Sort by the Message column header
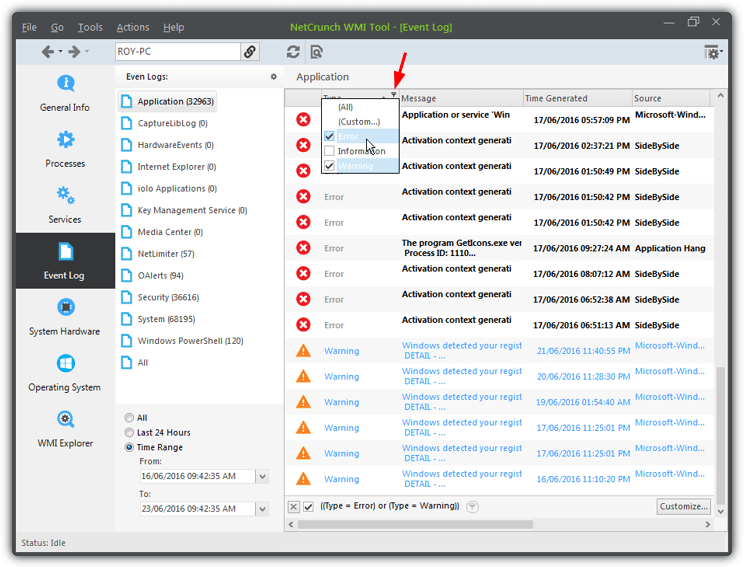744x567 pixels. tap(461, 98)
